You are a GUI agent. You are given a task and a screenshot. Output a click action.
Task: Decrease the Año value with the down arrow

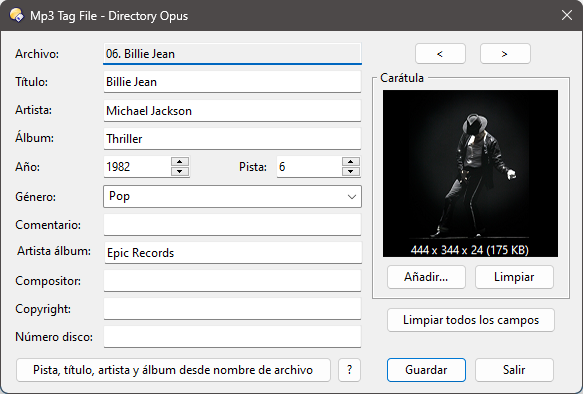pos(180,171)
